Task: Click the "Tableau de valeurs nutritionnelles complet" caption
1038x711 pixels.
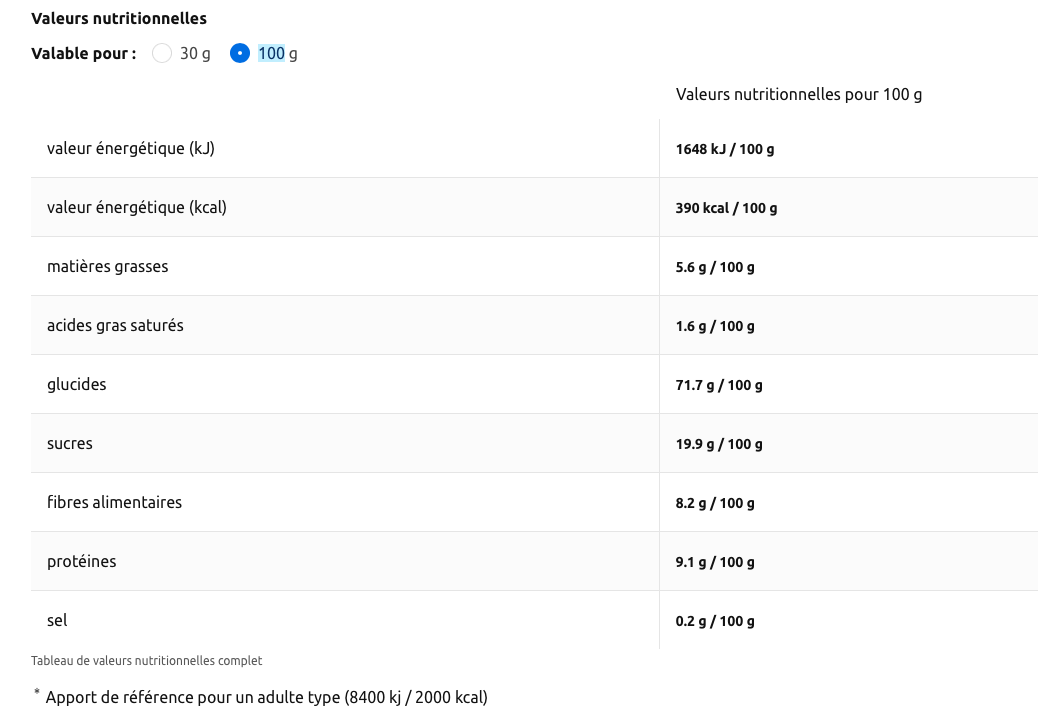Action: (147, 661)
